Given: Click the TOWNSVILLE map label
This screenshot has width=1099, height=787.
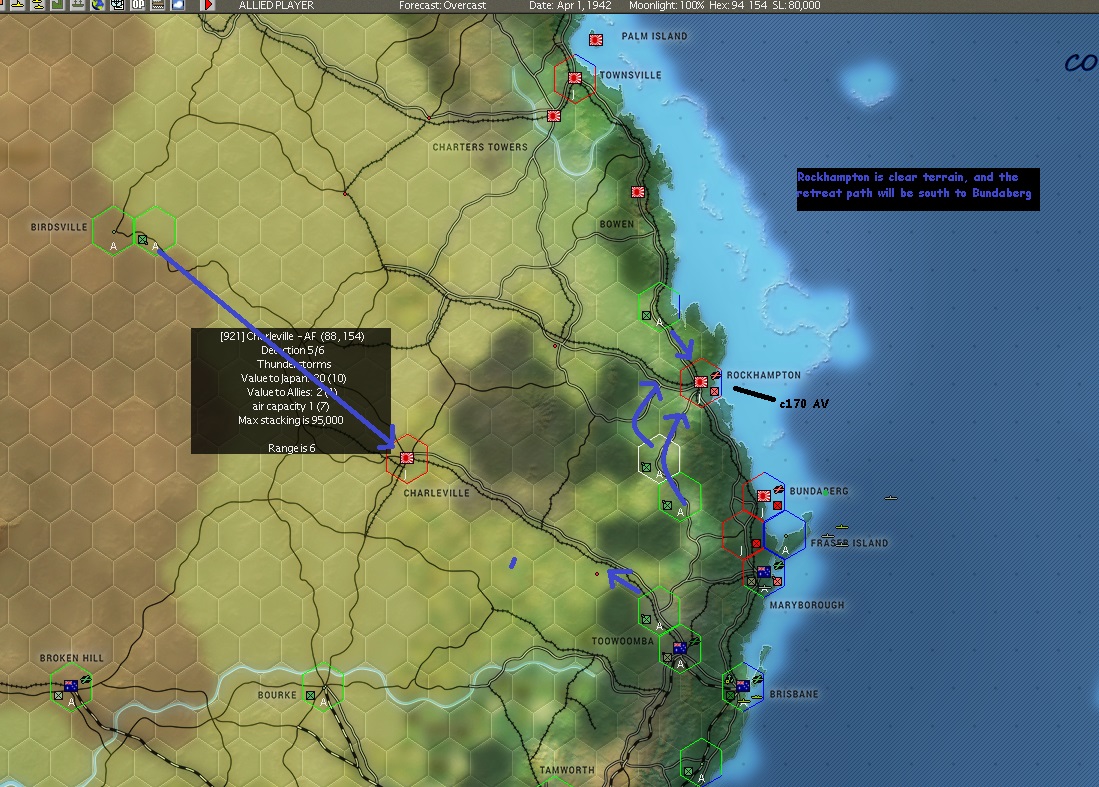Looking at the screenshot, I should point(630,75).
